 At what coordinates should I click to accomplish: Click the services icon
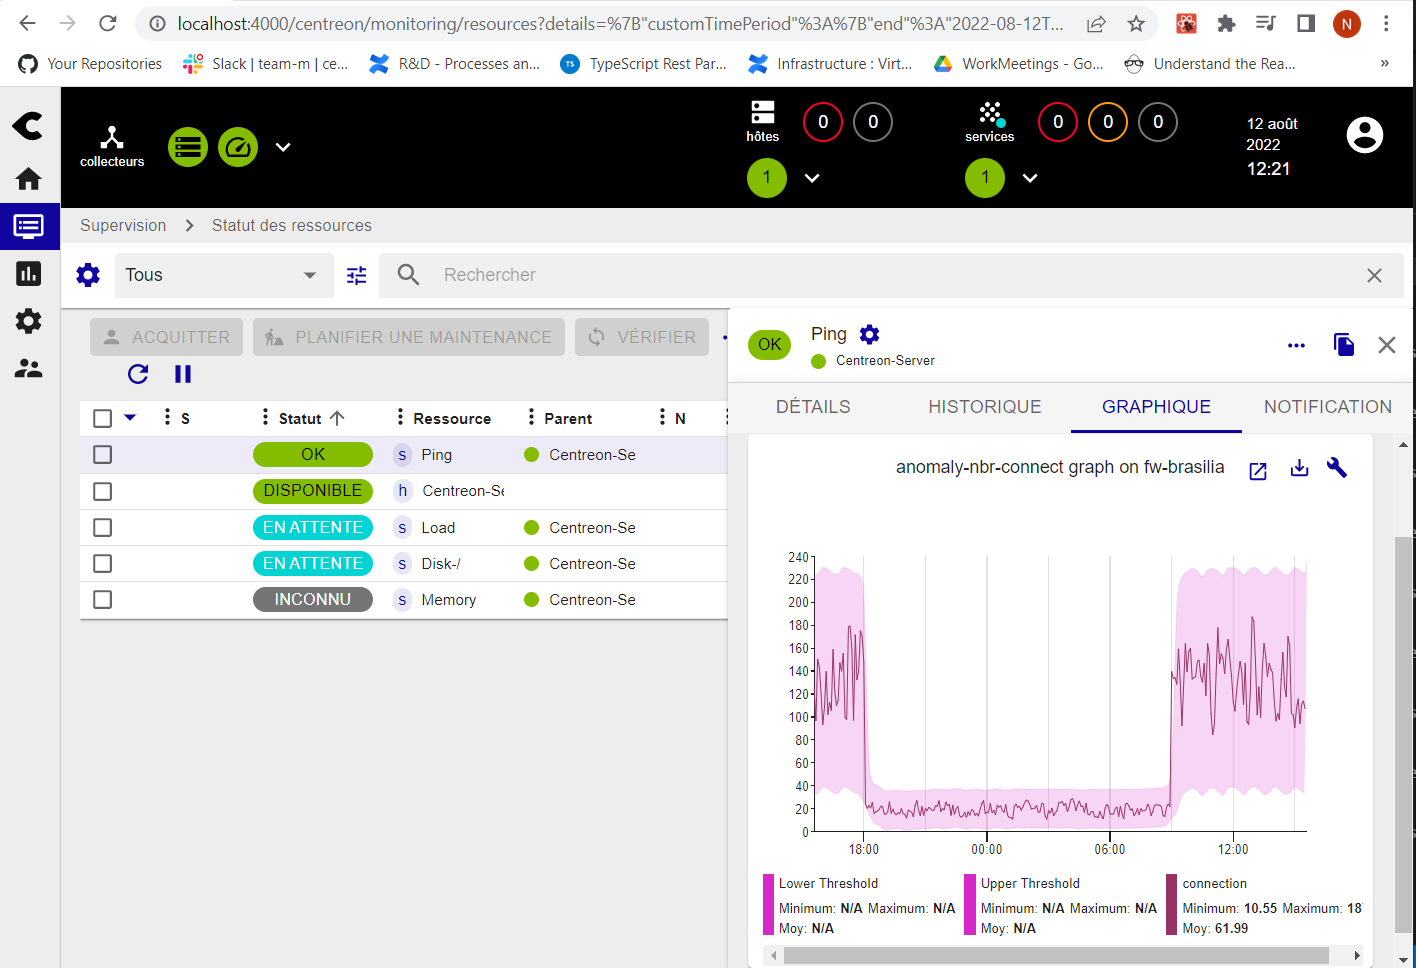pos(990,122)
